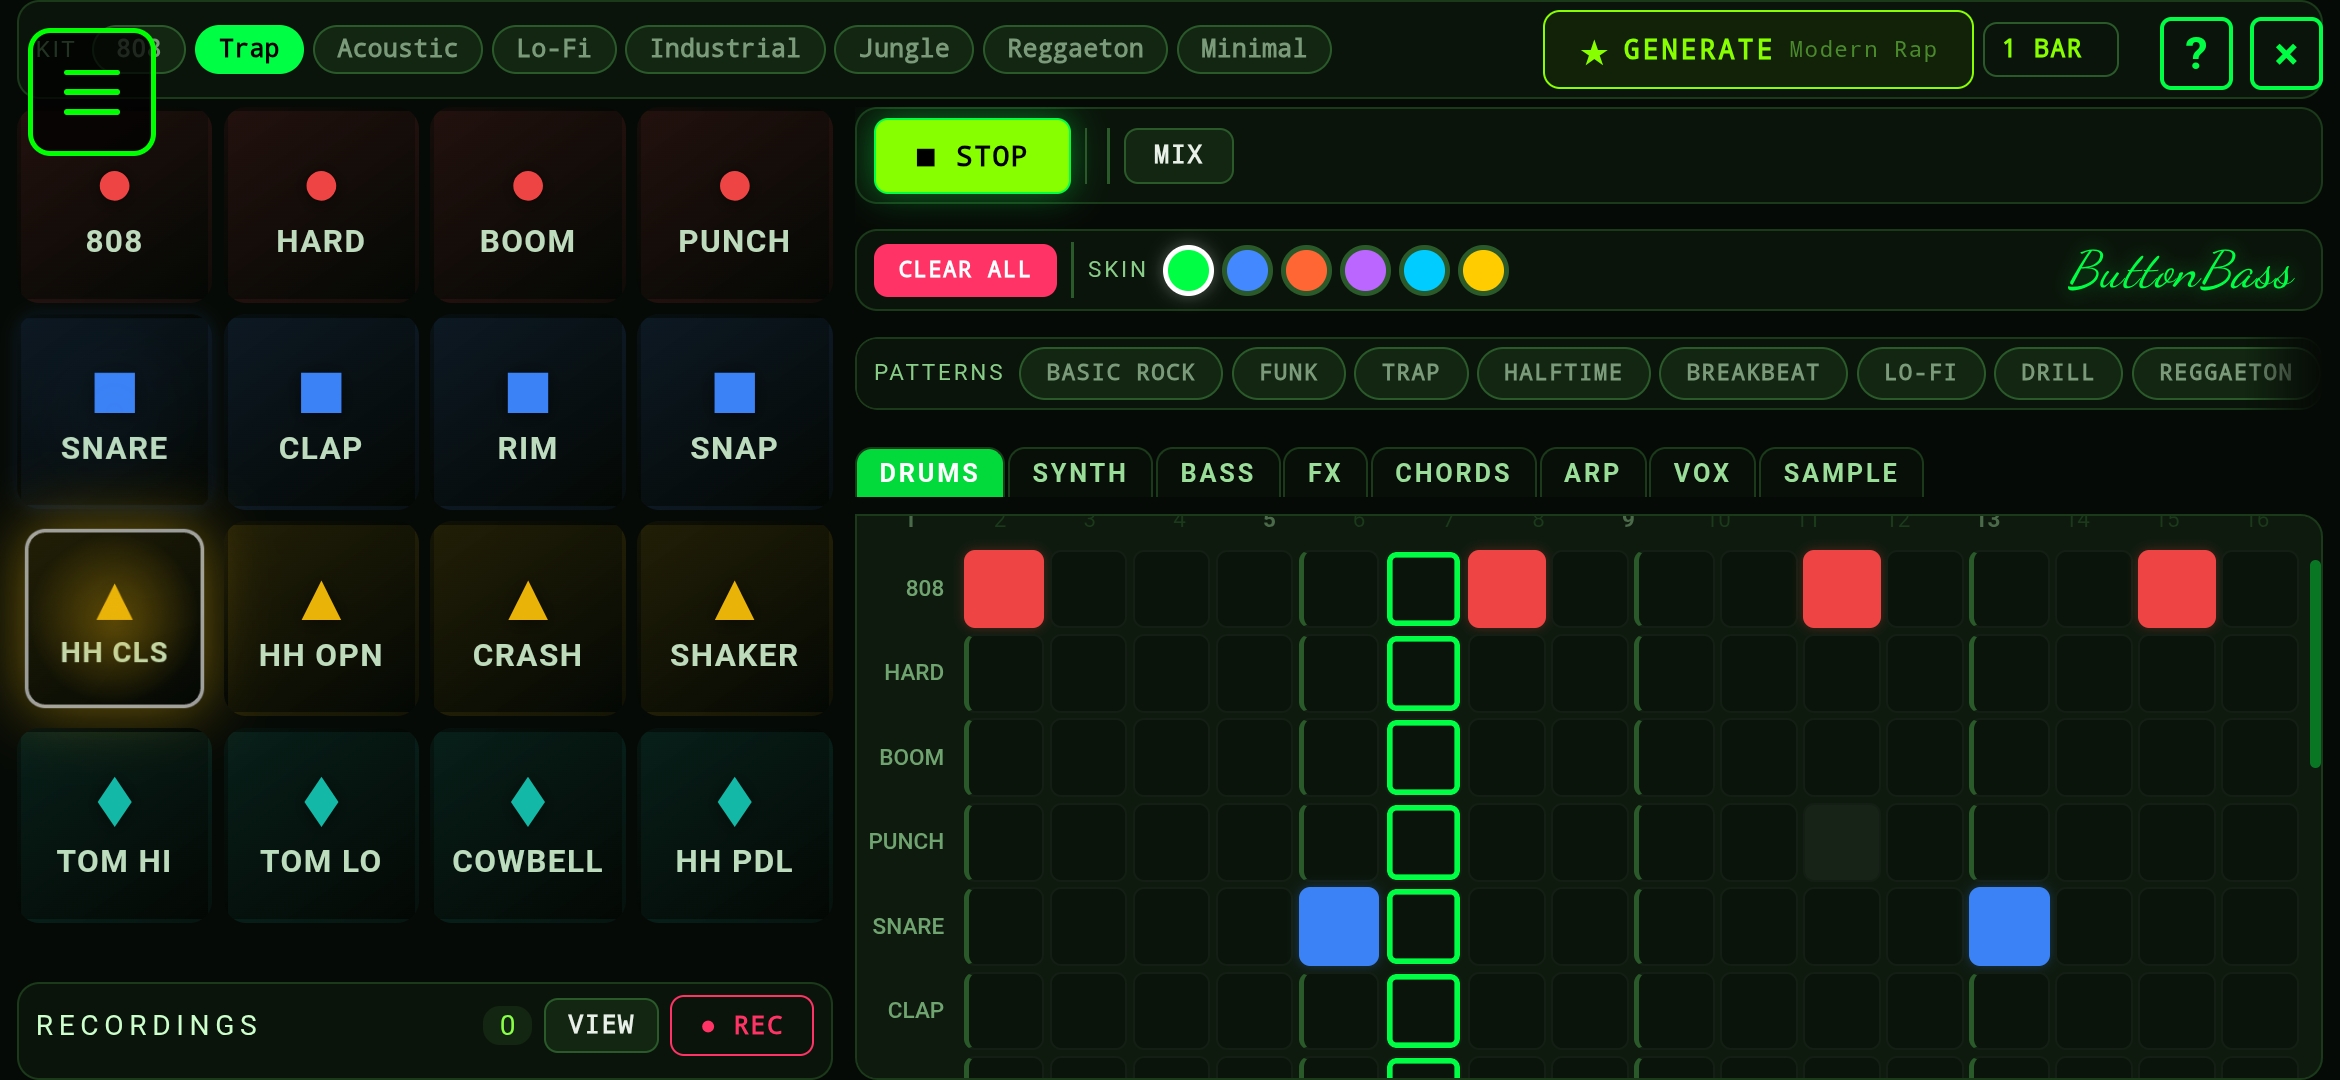The image size is (2340, 1080).
Task: Load the TRAP pattern
Action: point(1410,373)
